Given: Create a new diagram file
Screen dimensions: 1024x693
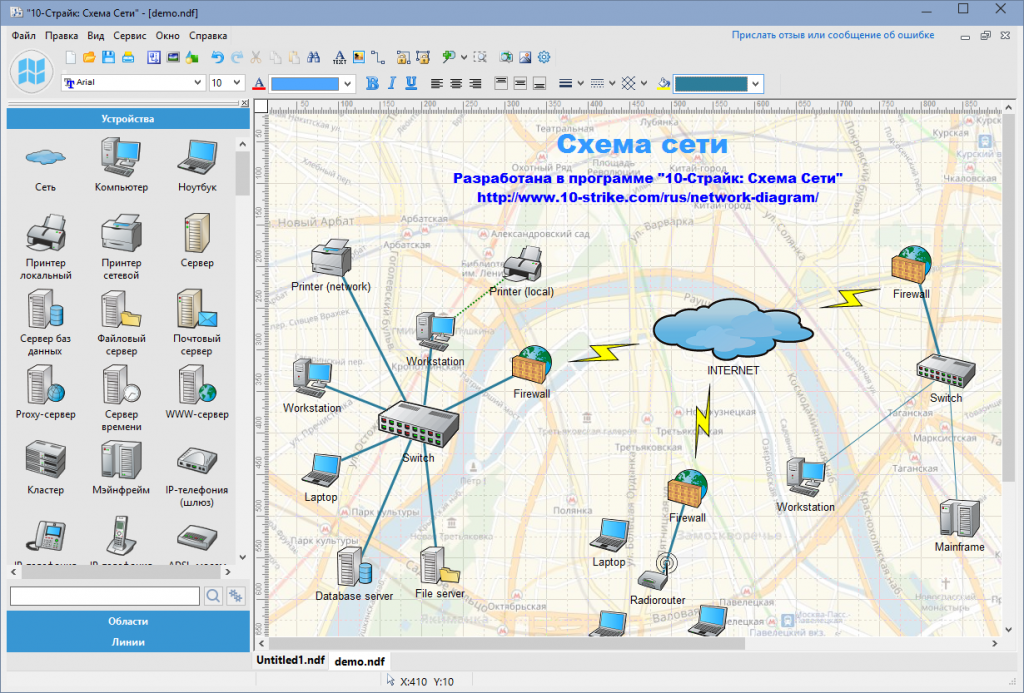Looking at the screenshot, I should (x=71, y=57).
